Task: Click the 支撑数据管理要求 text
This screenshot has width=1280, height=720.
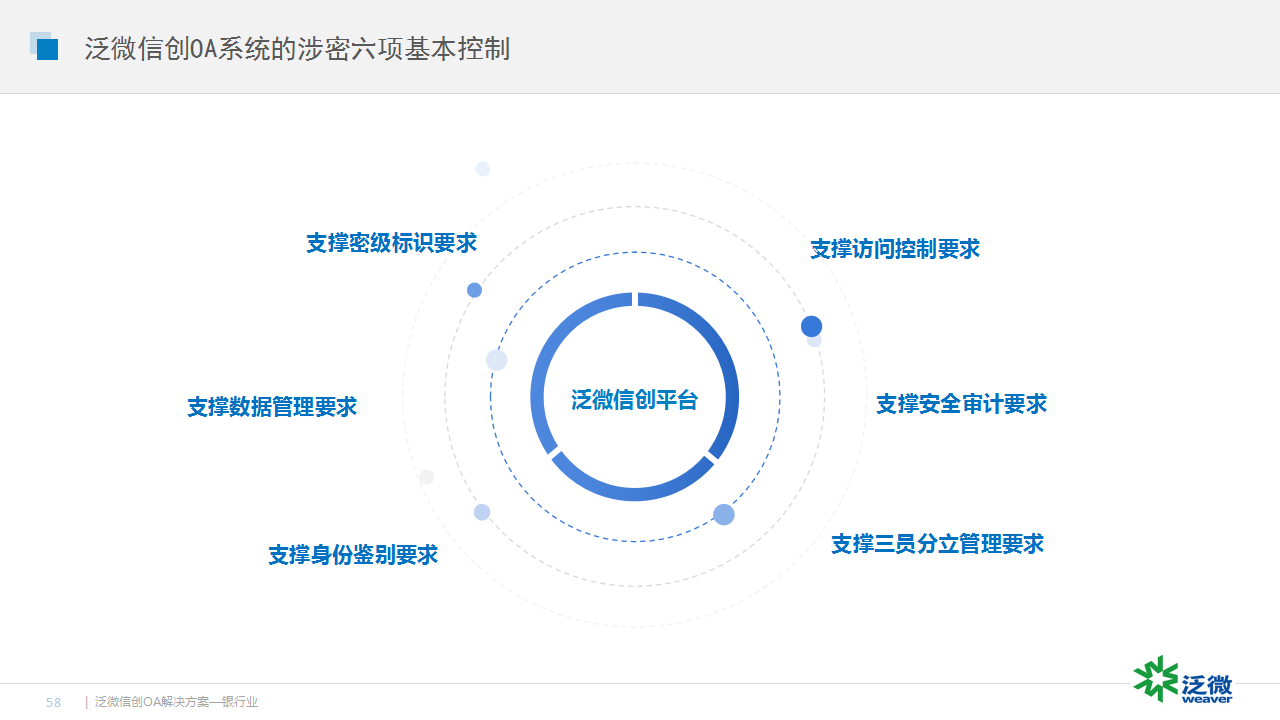Action: point(272,407)
